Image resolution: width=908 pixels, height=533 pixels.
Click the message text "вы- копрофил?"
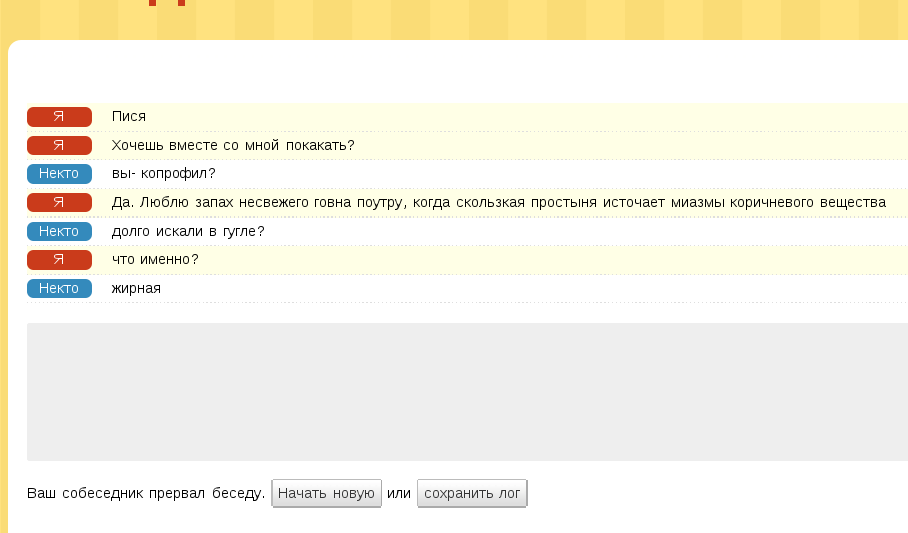click(x=164, y=174)
